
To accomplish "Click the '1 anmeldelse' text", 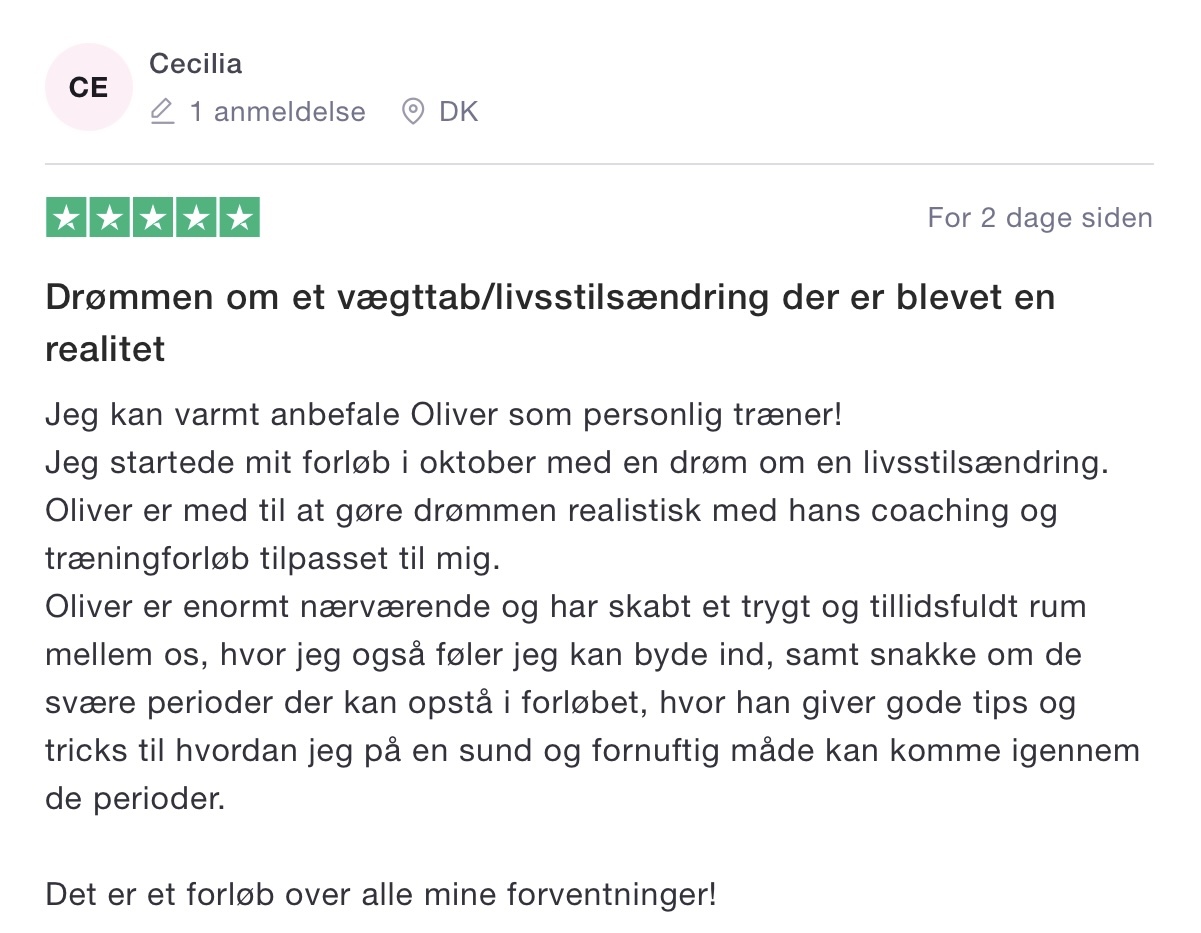I will pyautogui.click(x=278, y=112).
